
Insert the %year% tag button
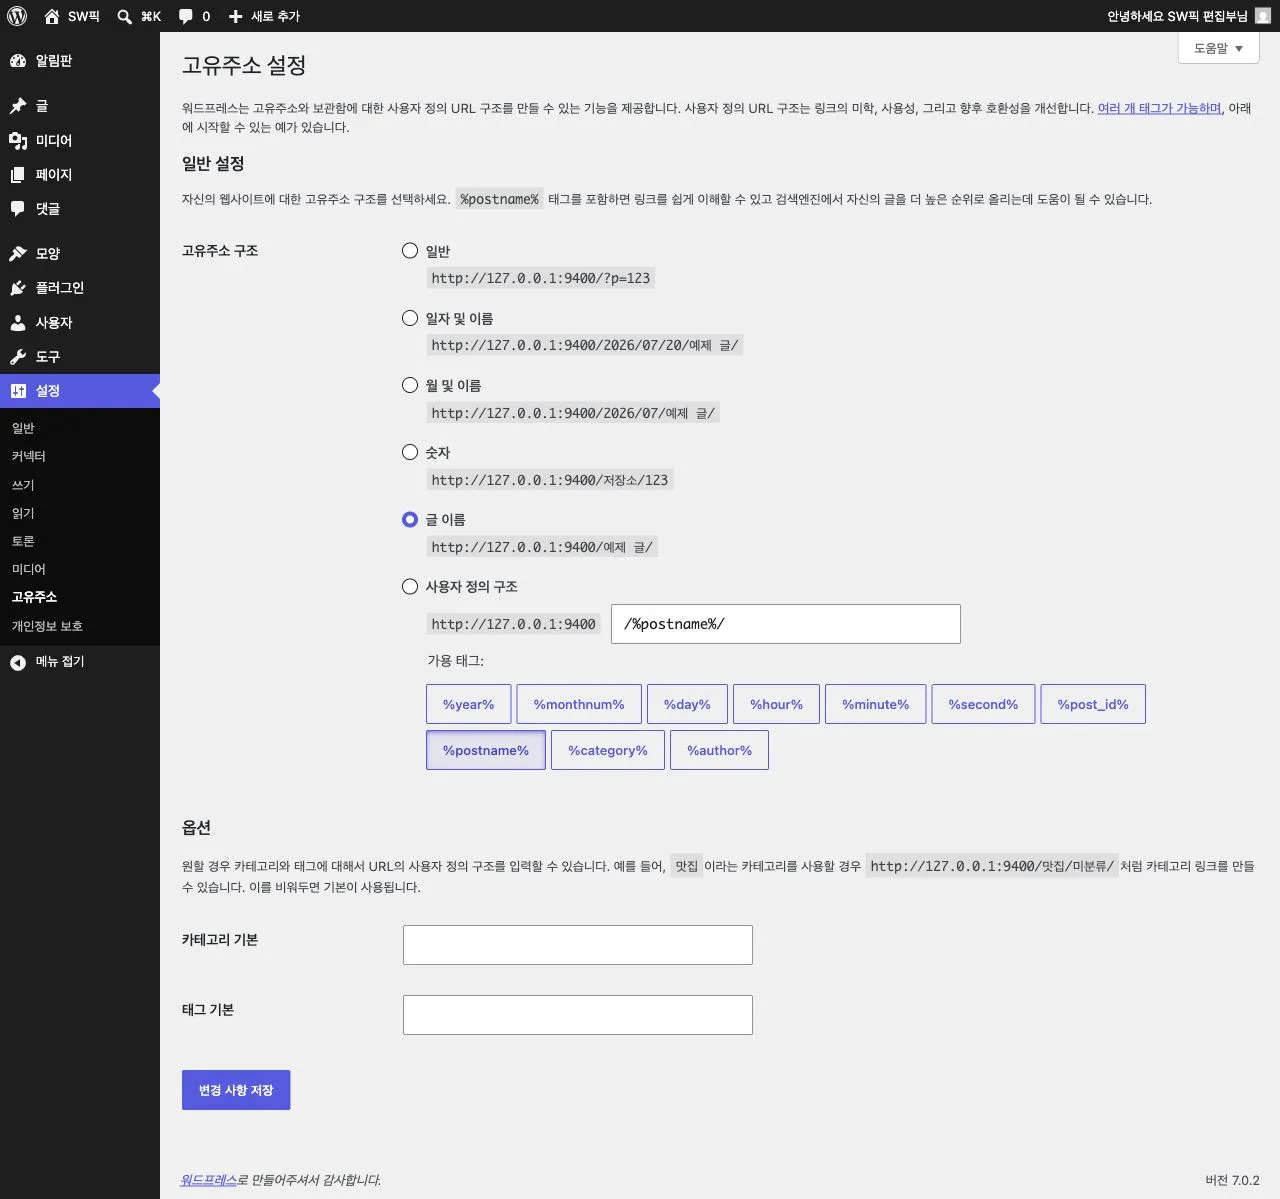point(468,704)
